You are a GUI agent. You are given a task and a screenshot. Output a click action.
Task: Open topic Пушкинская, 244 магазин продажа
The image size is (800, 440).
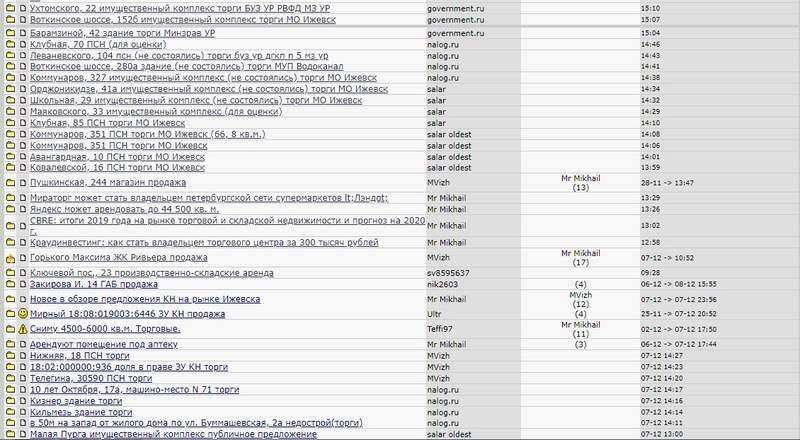click(108, 182)
